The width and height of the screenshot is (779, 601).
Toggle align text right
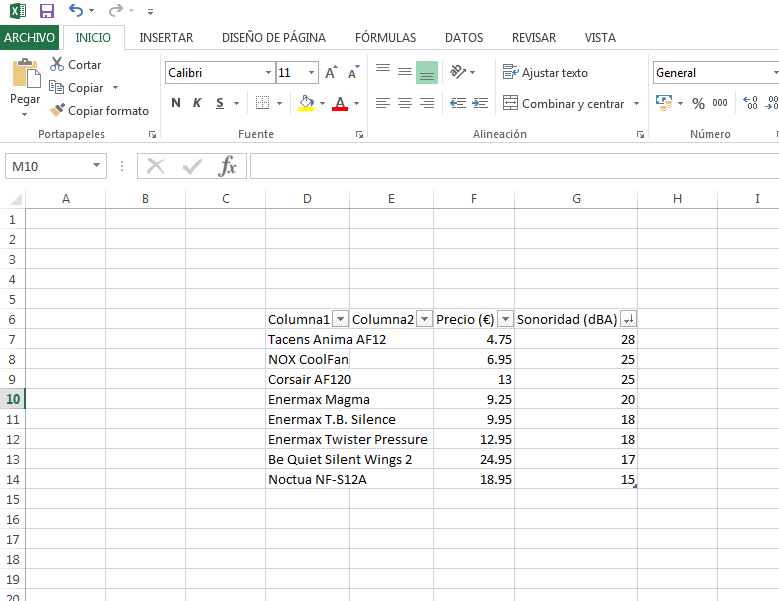(x=427, y=103)
